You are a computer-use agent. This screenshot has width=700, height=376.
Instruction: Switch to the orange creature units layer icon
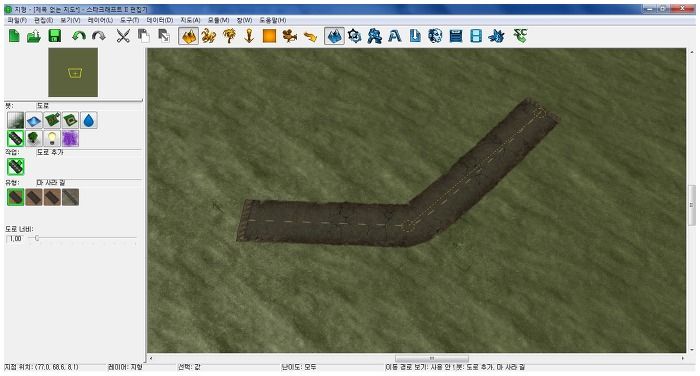coord(208,36)
